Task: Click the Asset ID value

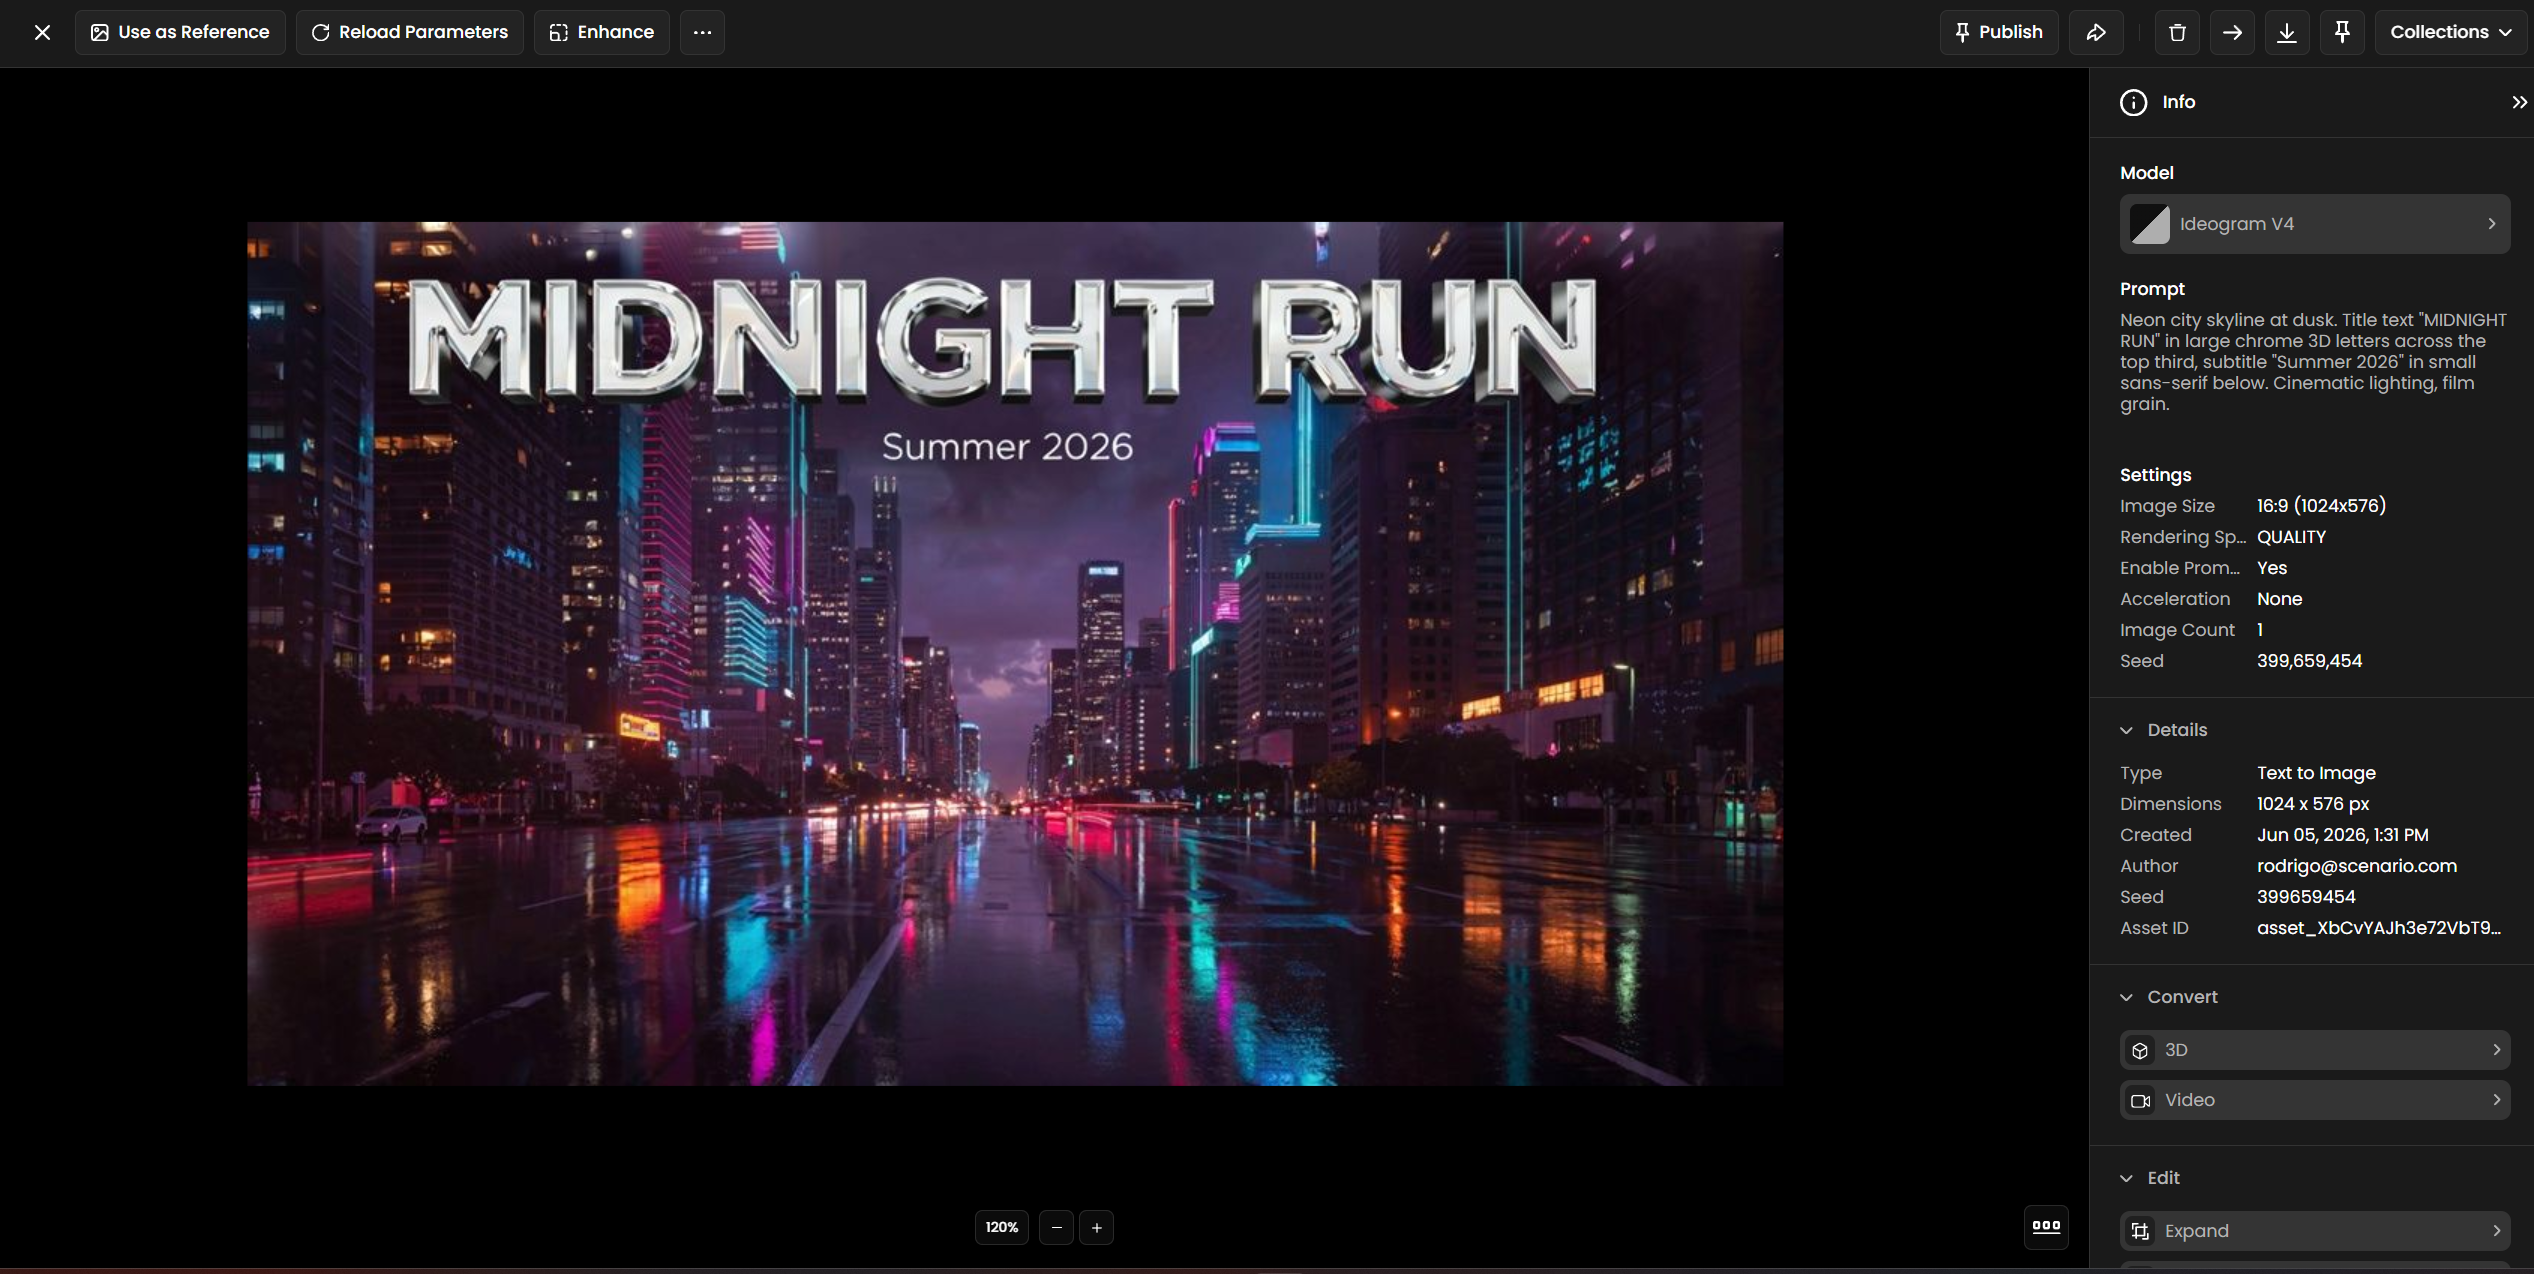Action: [2379, 928]
